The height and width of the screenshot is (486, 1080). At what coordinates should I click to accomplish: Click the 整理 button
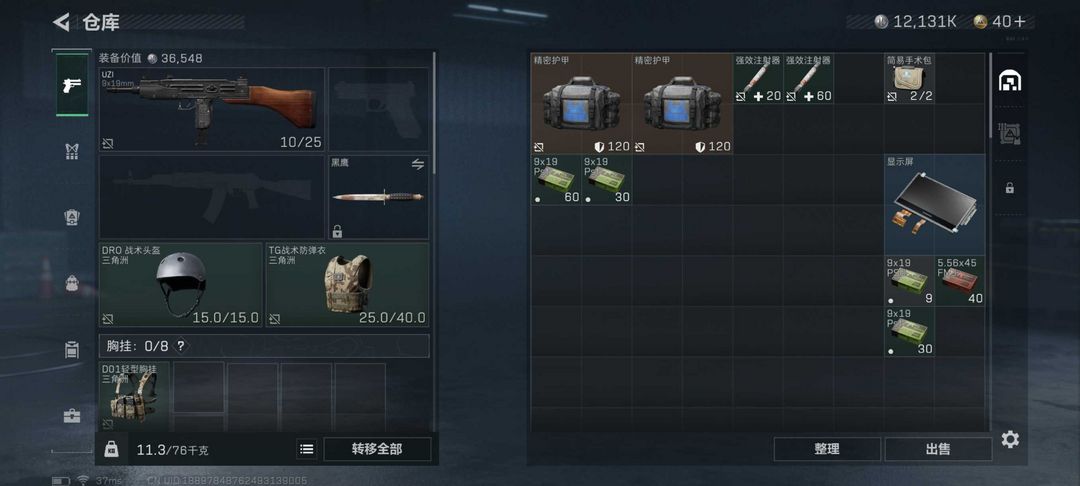[827, 449]
